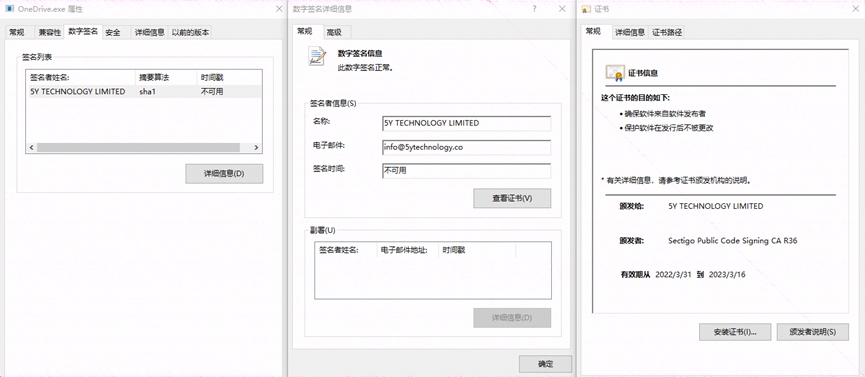Click the horizontal scrollbar thumb in signature list
Viewport: 865px width, 377px height.
click(138, 148)
